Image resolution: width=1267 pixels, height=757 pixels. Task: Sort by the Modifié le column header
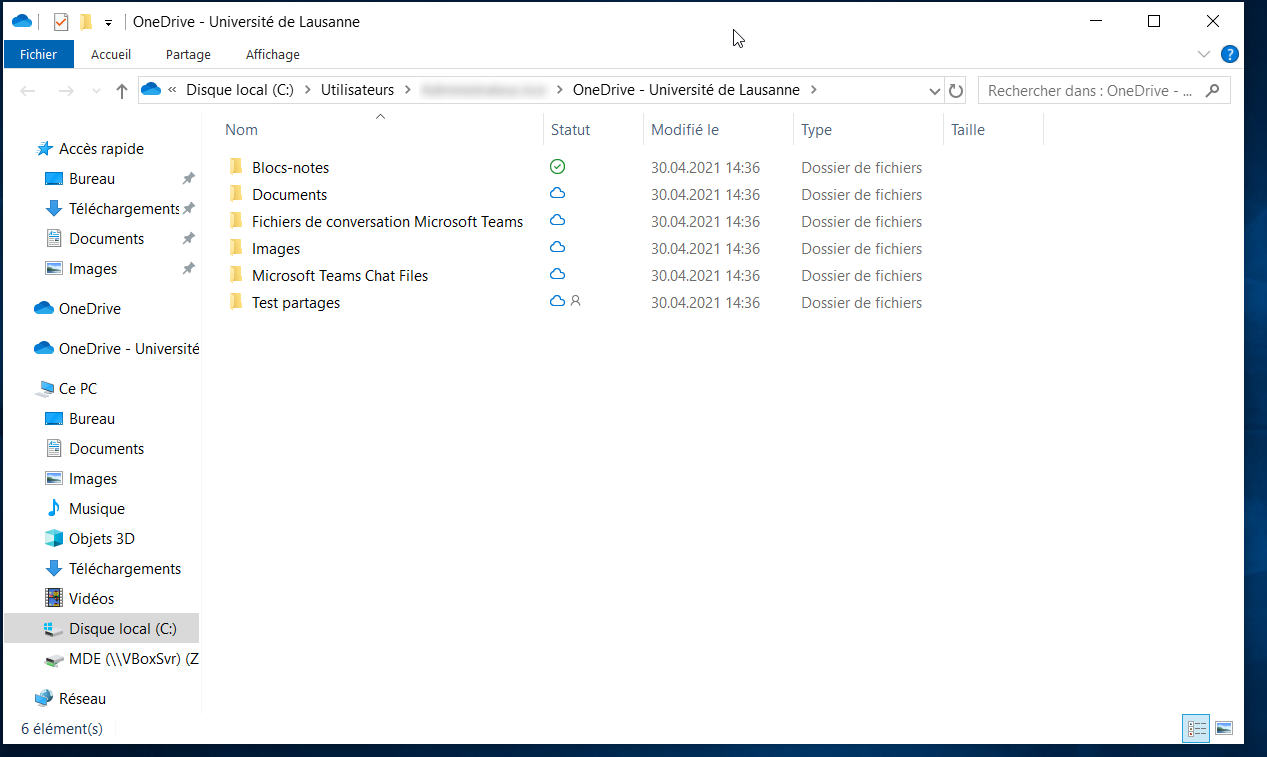(685, 129)
